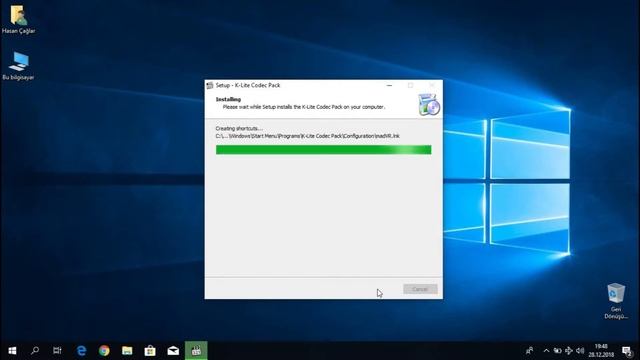
Task: Open the Windows Start menu
Action: click(12, 351)
